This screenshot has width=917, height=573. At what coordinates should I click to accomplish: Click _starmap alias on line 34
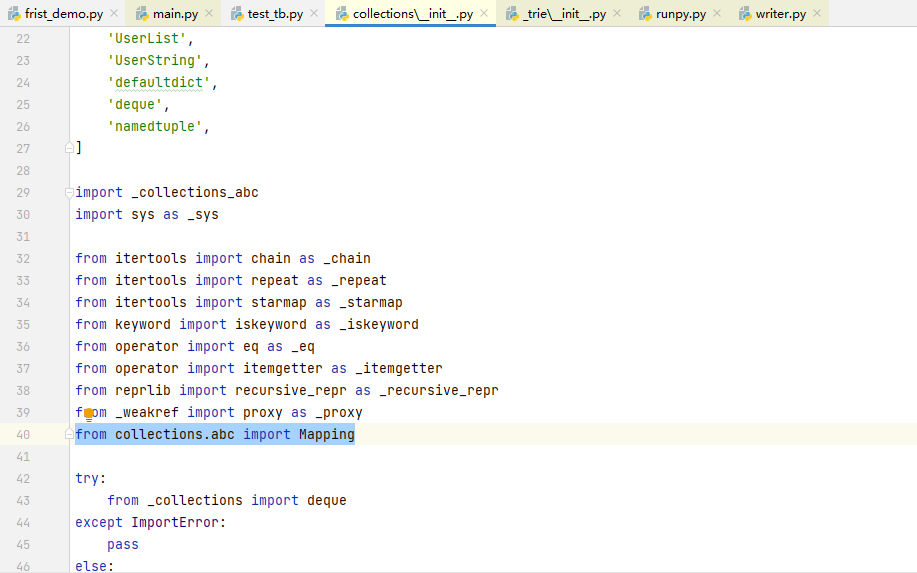[371, 302]
